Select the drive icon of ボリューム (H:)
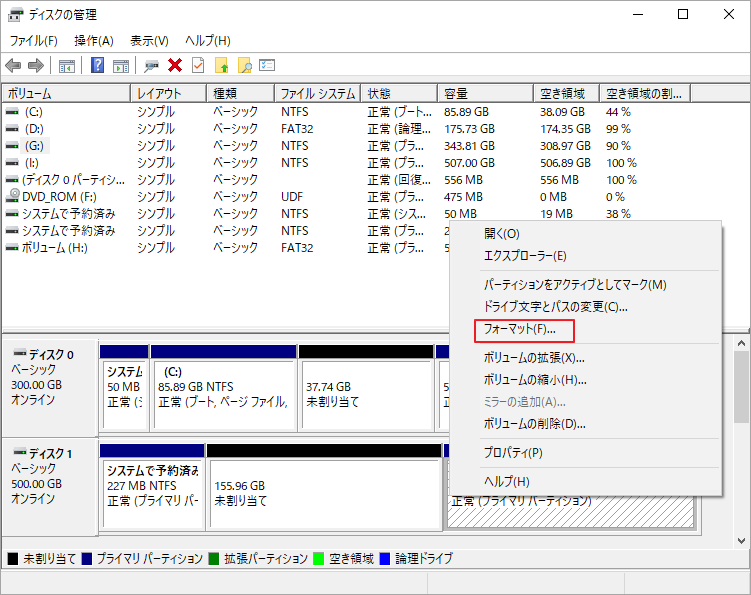Screen dimensions: 751x595 tap(12, 248)
